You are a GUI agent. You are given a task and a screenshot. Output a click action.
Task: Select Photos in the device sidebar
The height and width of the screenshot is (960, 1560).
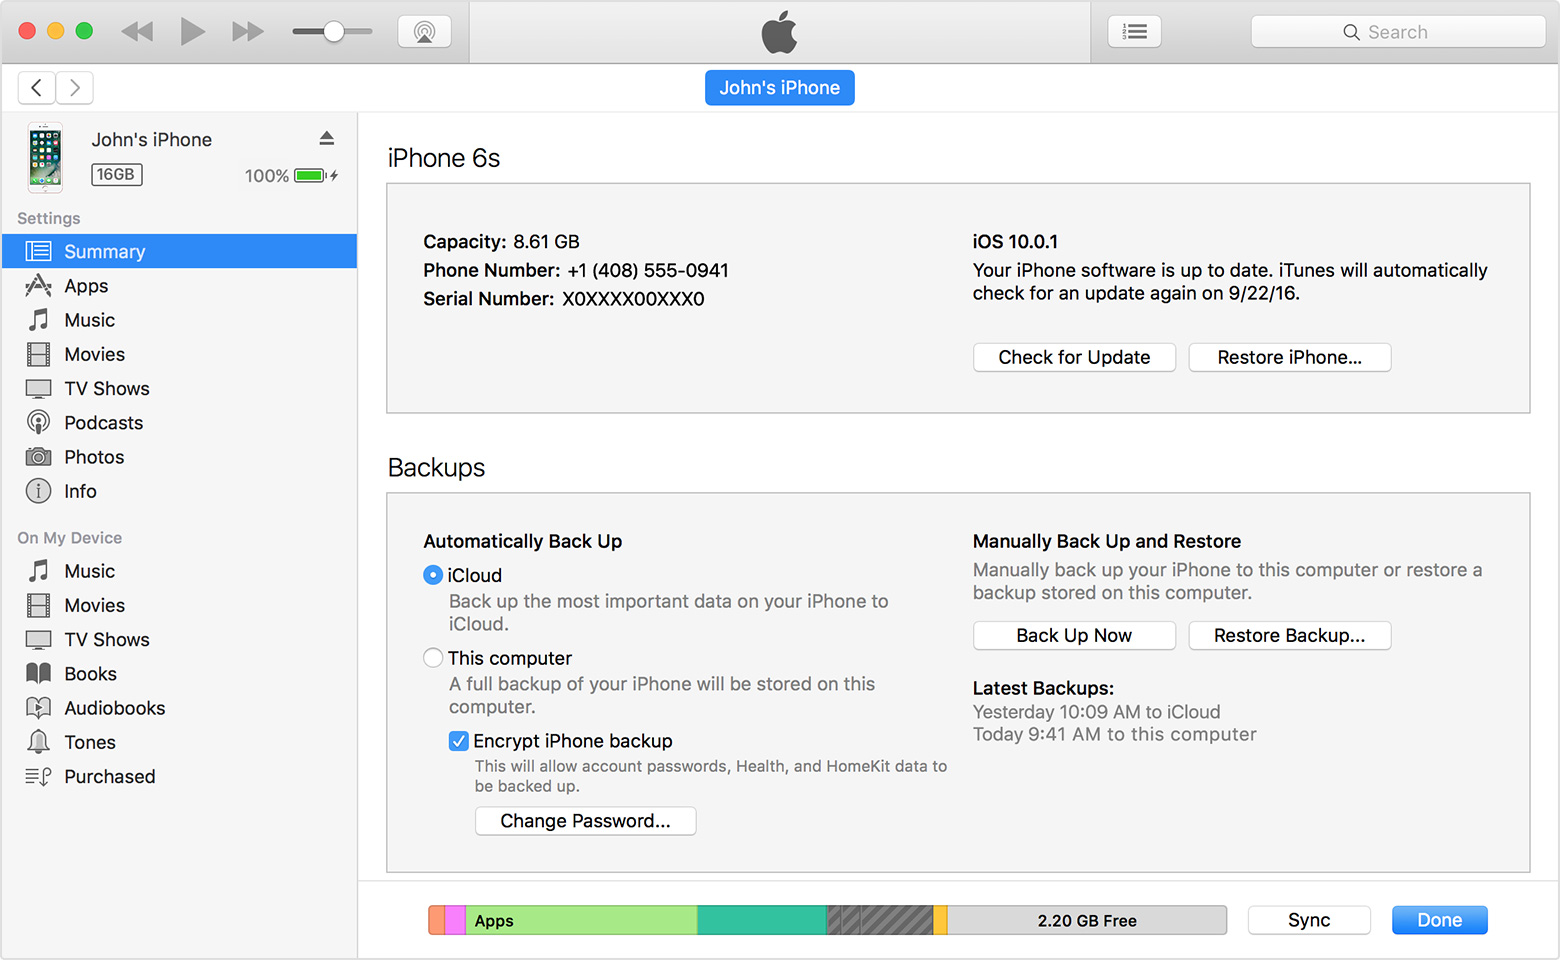[x=94, y=456]
